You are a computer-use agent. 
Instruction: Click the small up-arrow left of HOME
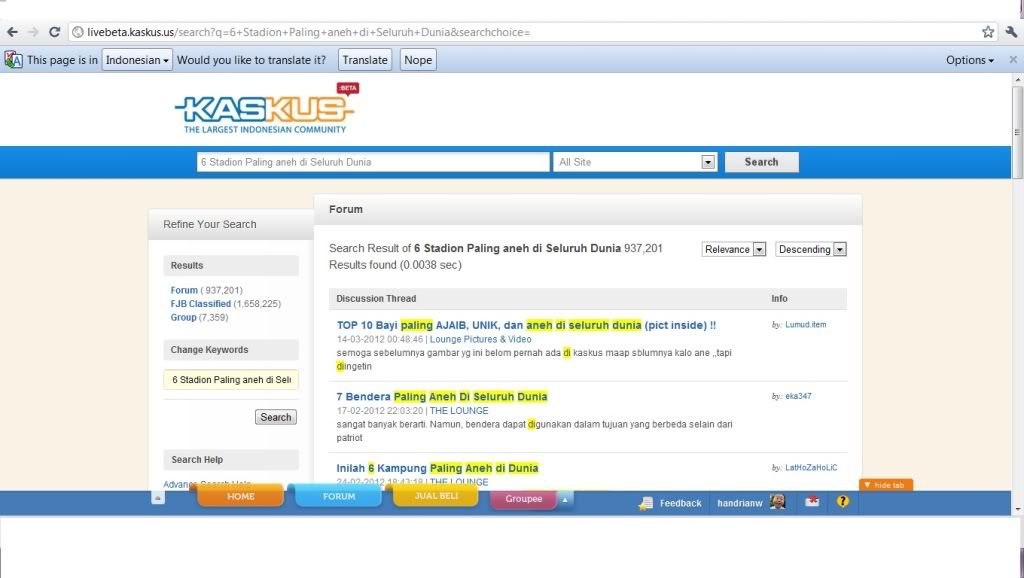click(x=157, y=498)
